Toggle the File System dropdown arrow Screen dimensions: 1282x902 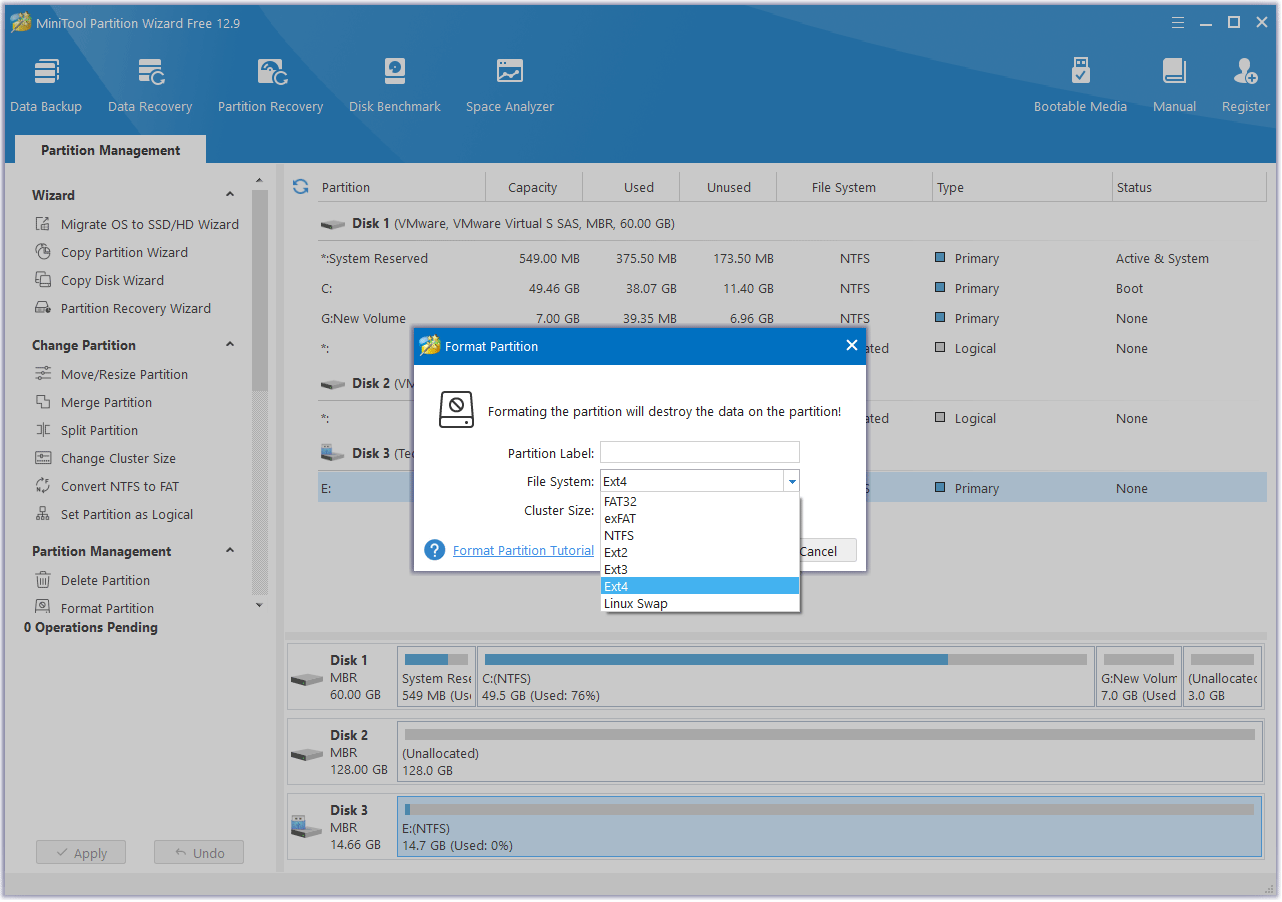coord(792,482)
